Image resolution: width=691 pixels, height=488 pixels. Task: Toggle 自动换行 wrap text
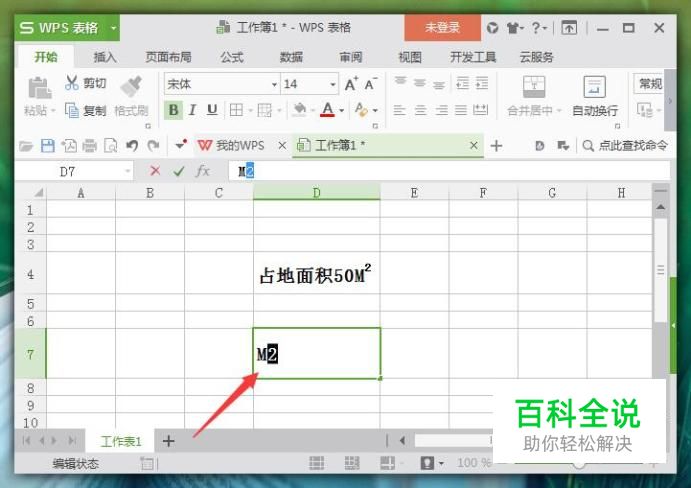(x=594, y=96)
